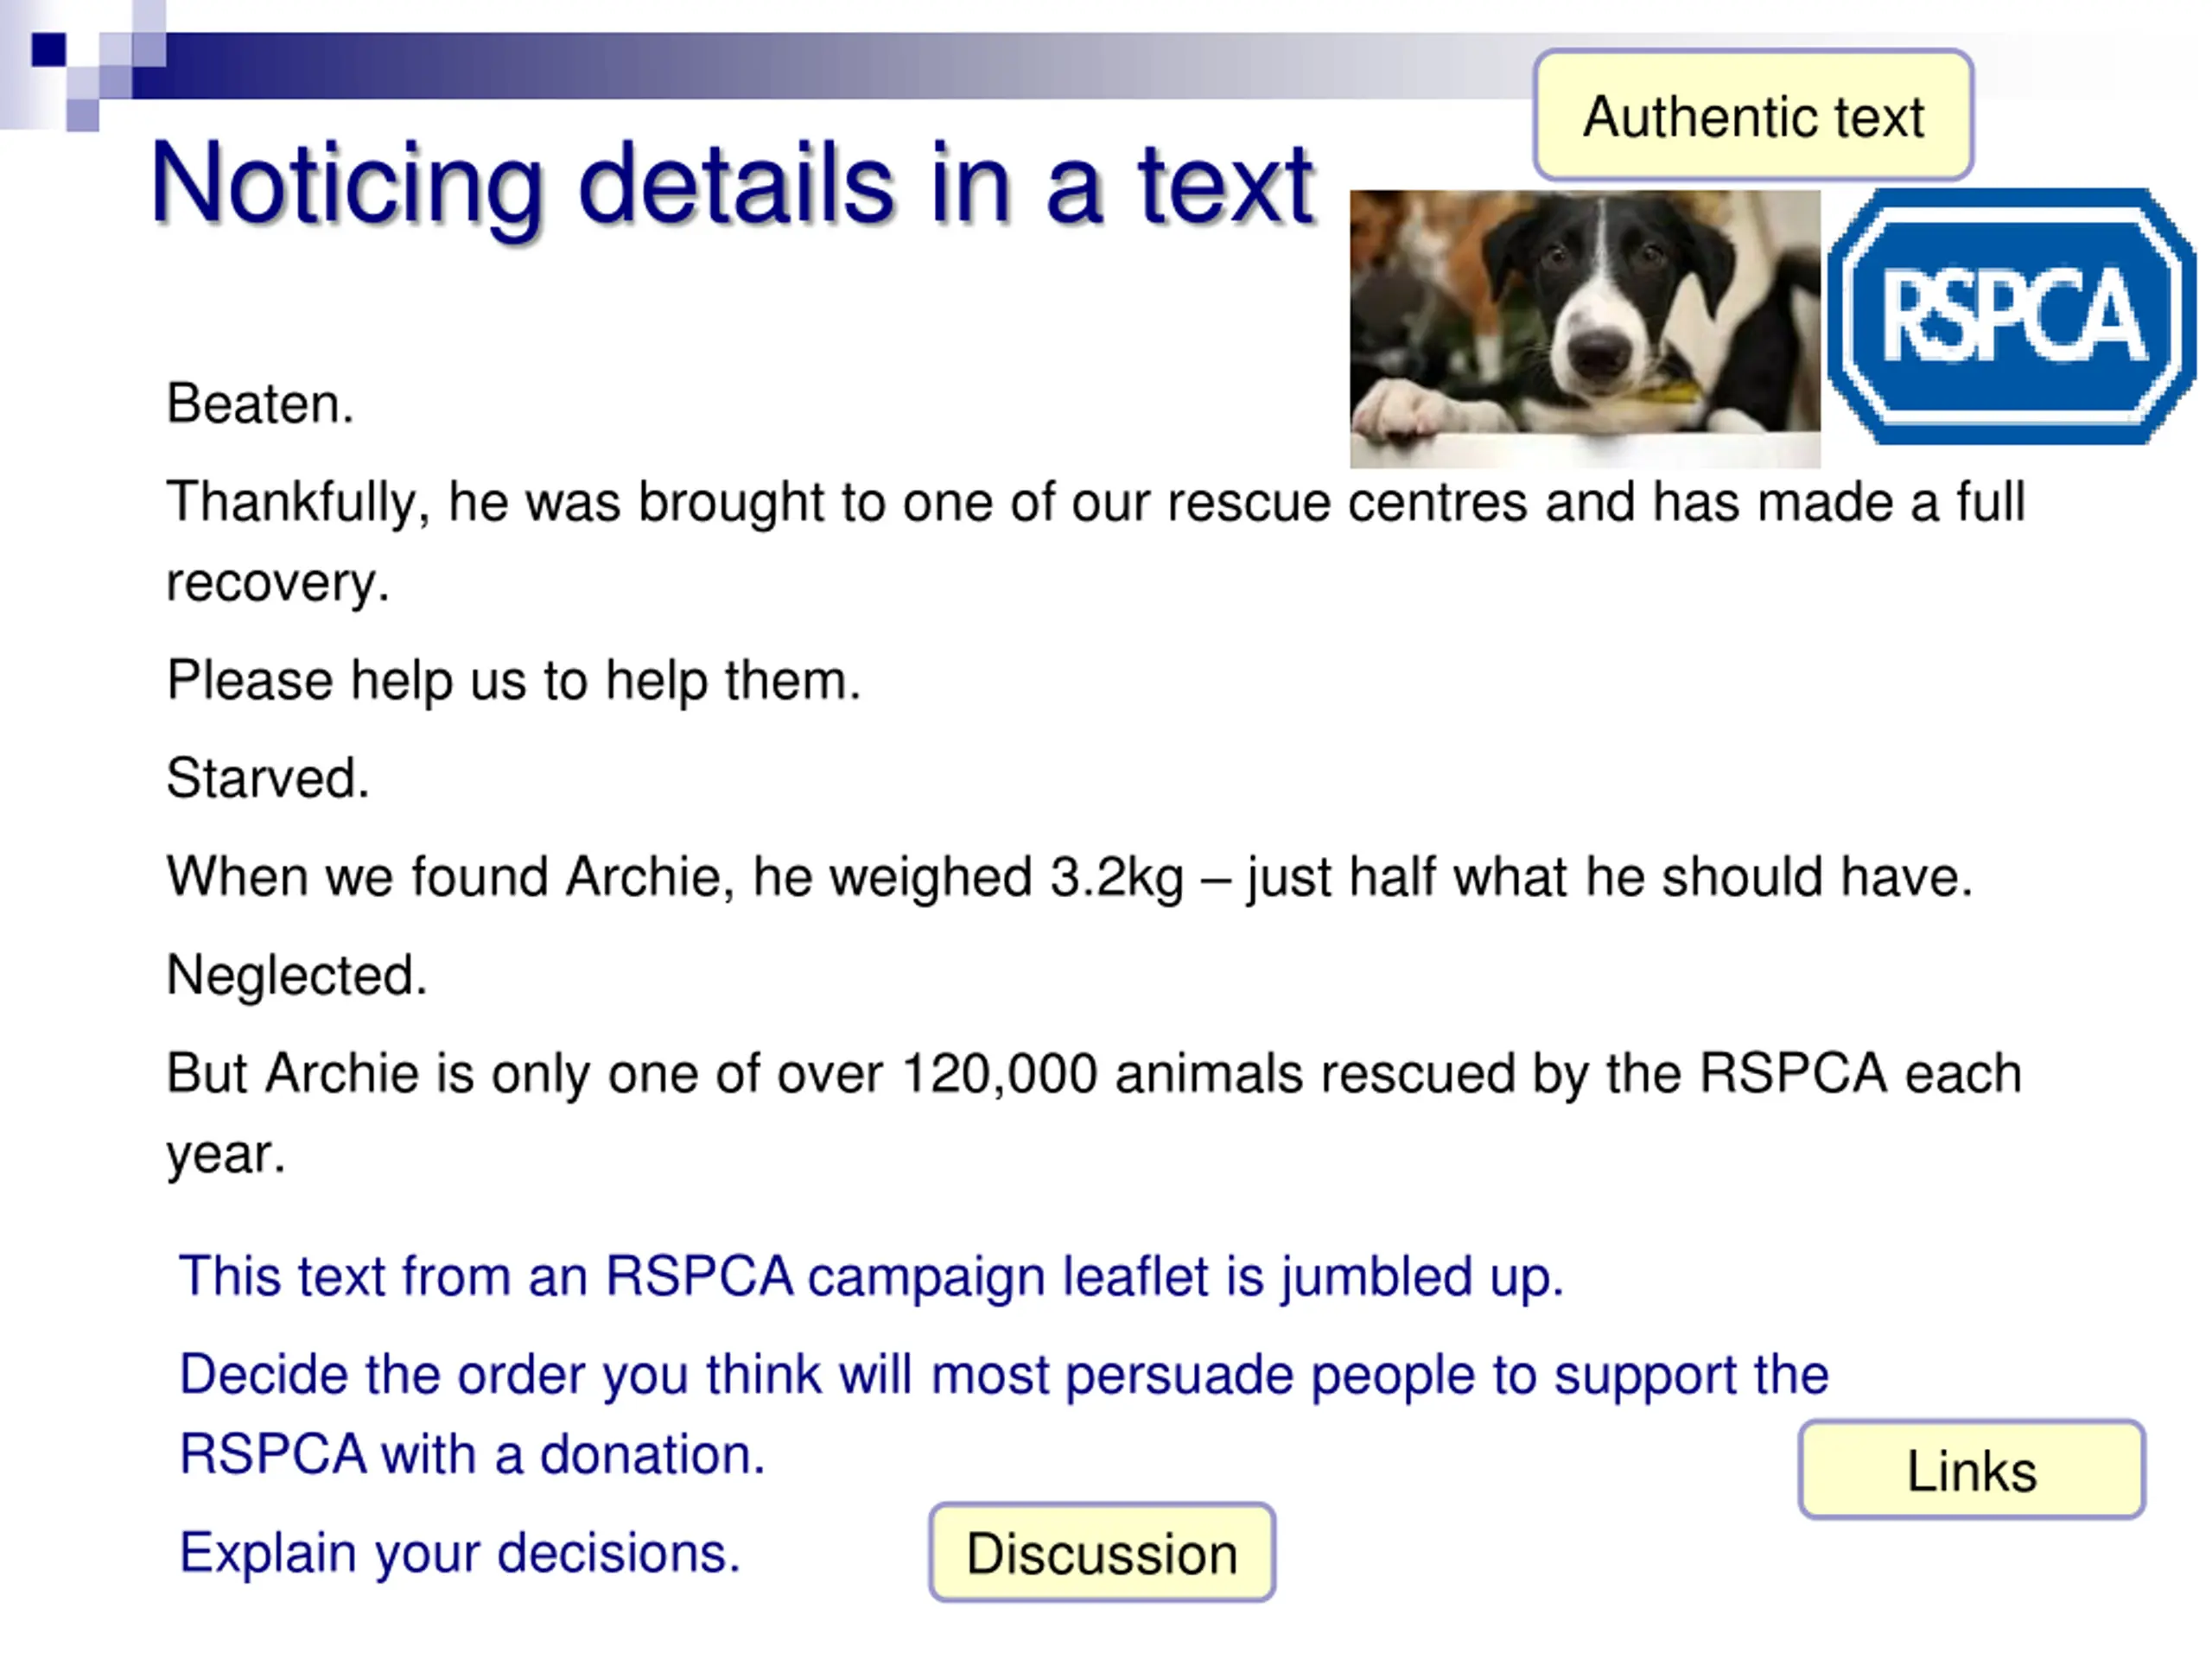
Task: Click 'Please help us to help them.'
Action: pyautogui.click(x=513, y=681)
